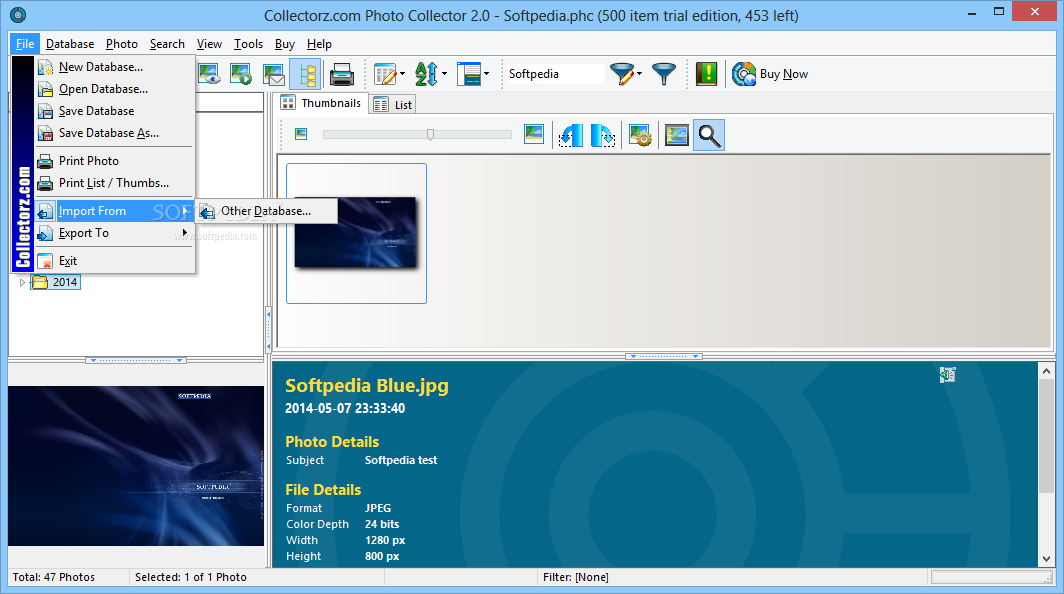Viewport: 1064px width, 594px height.
Task: Click the thumbnail size slider handle
Action: 430,134
